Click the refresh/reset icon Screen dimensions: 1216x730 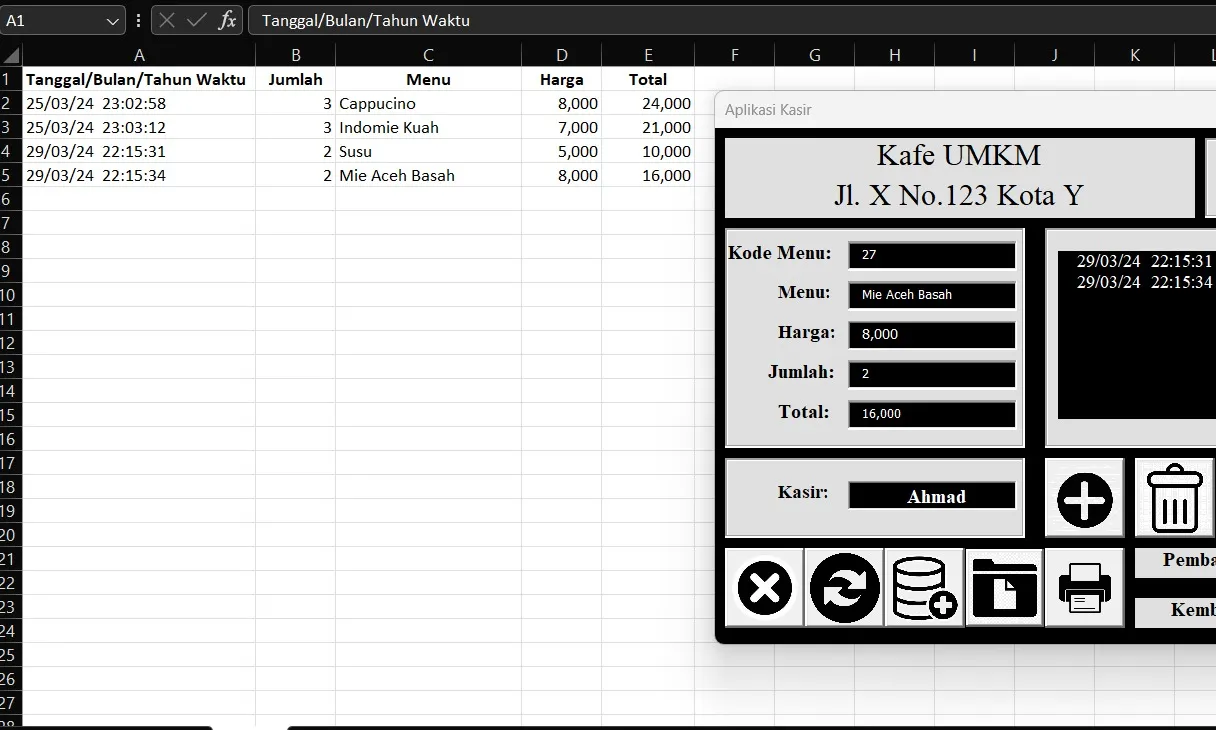[843, 588]
